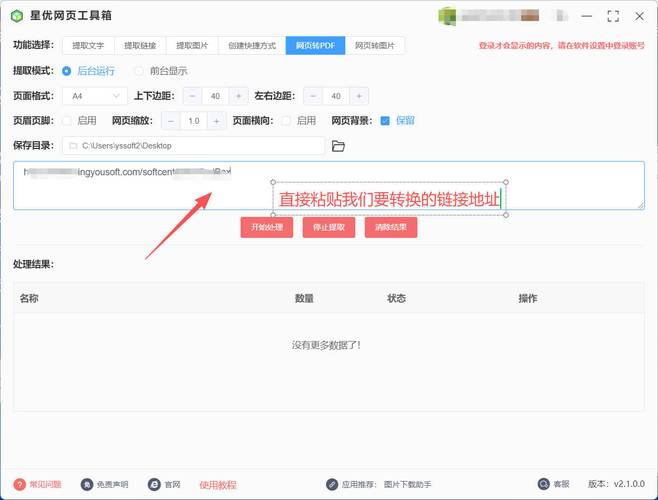The height and width of the screenshot is (500, 658).
Task: Minimize the toolbox window
Action: (587, 16)
